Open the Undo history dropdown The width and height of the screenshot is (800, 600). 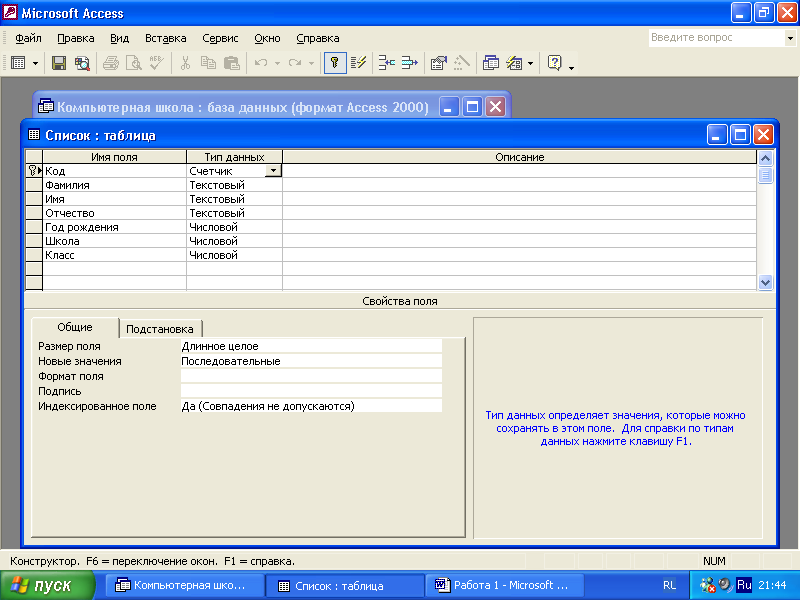pyautogui.click(x=278, y=64)
